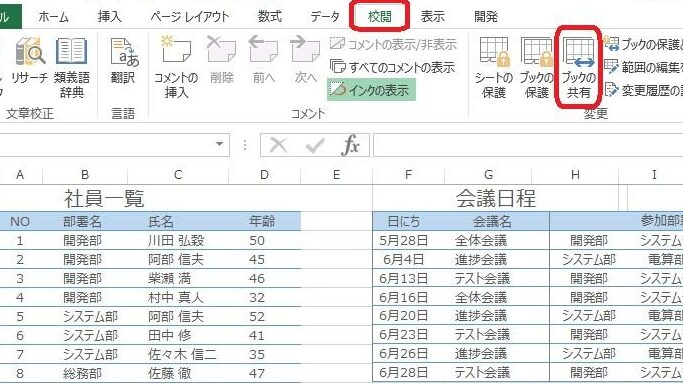Show all comments すべてのコメントの表示
The width and height of the screenshot is (683, 384).
[392, 67]
